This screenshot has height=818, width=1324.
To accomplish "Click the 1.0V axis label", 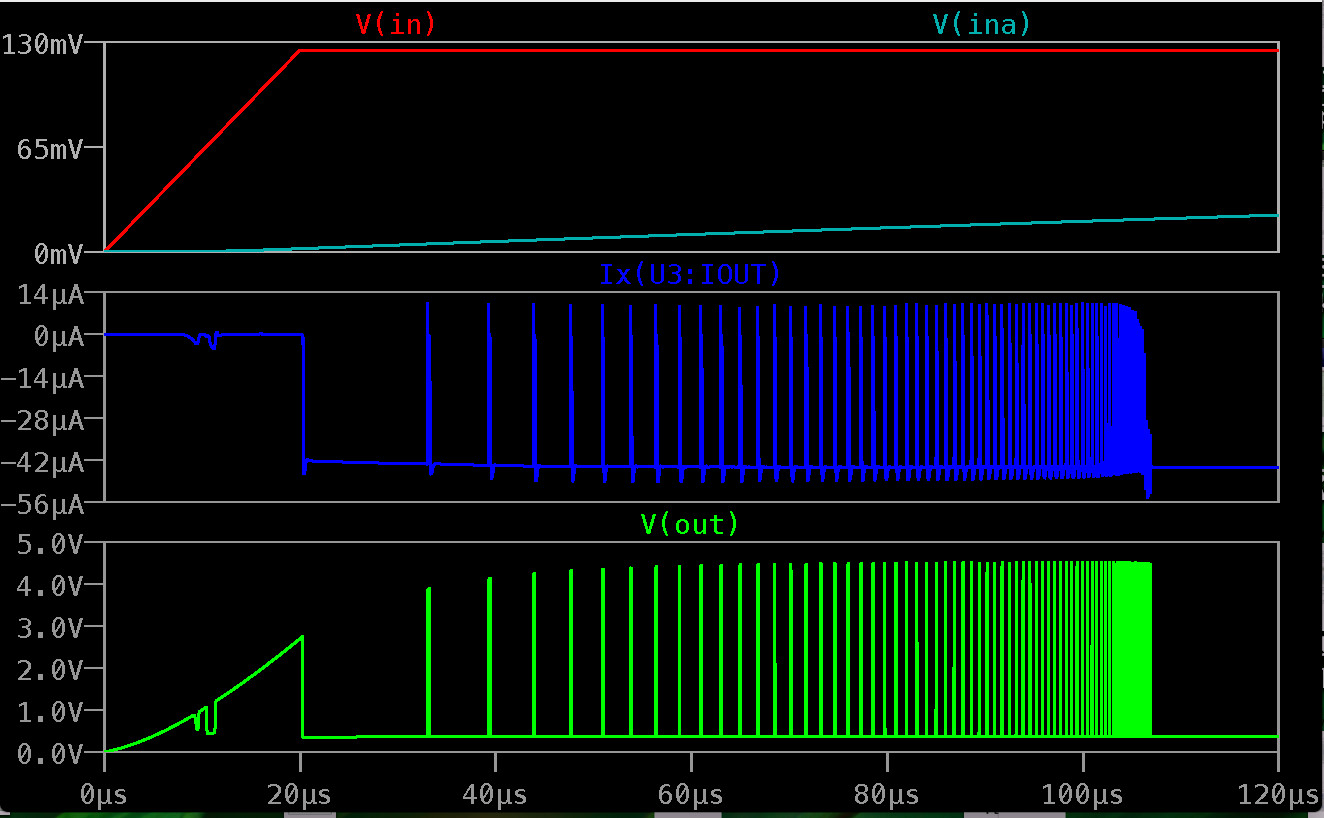I will point(48,712).
